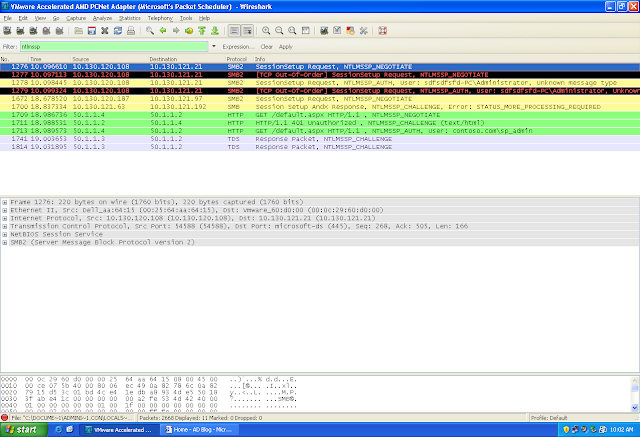Expand Transmission Control Protocol node
Image resolution: width=640 pixels, height=437 pixels.
4,226
